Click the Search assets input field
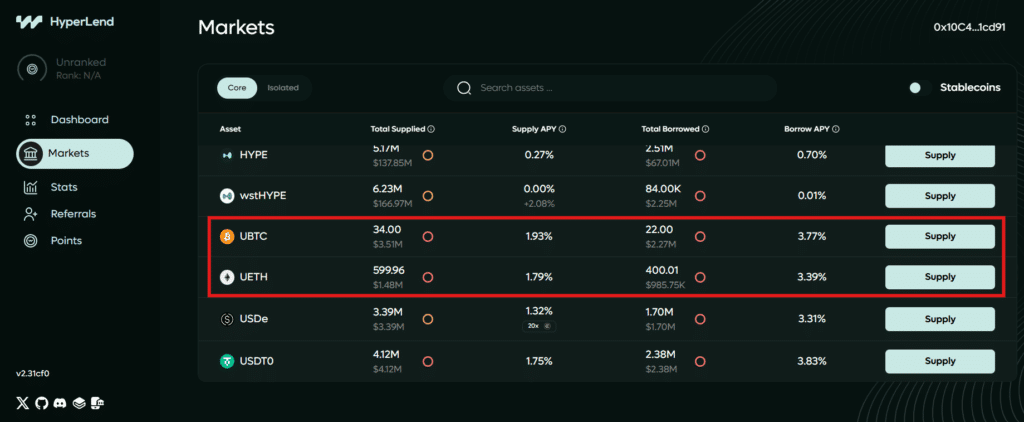 (x=609, y=88)
